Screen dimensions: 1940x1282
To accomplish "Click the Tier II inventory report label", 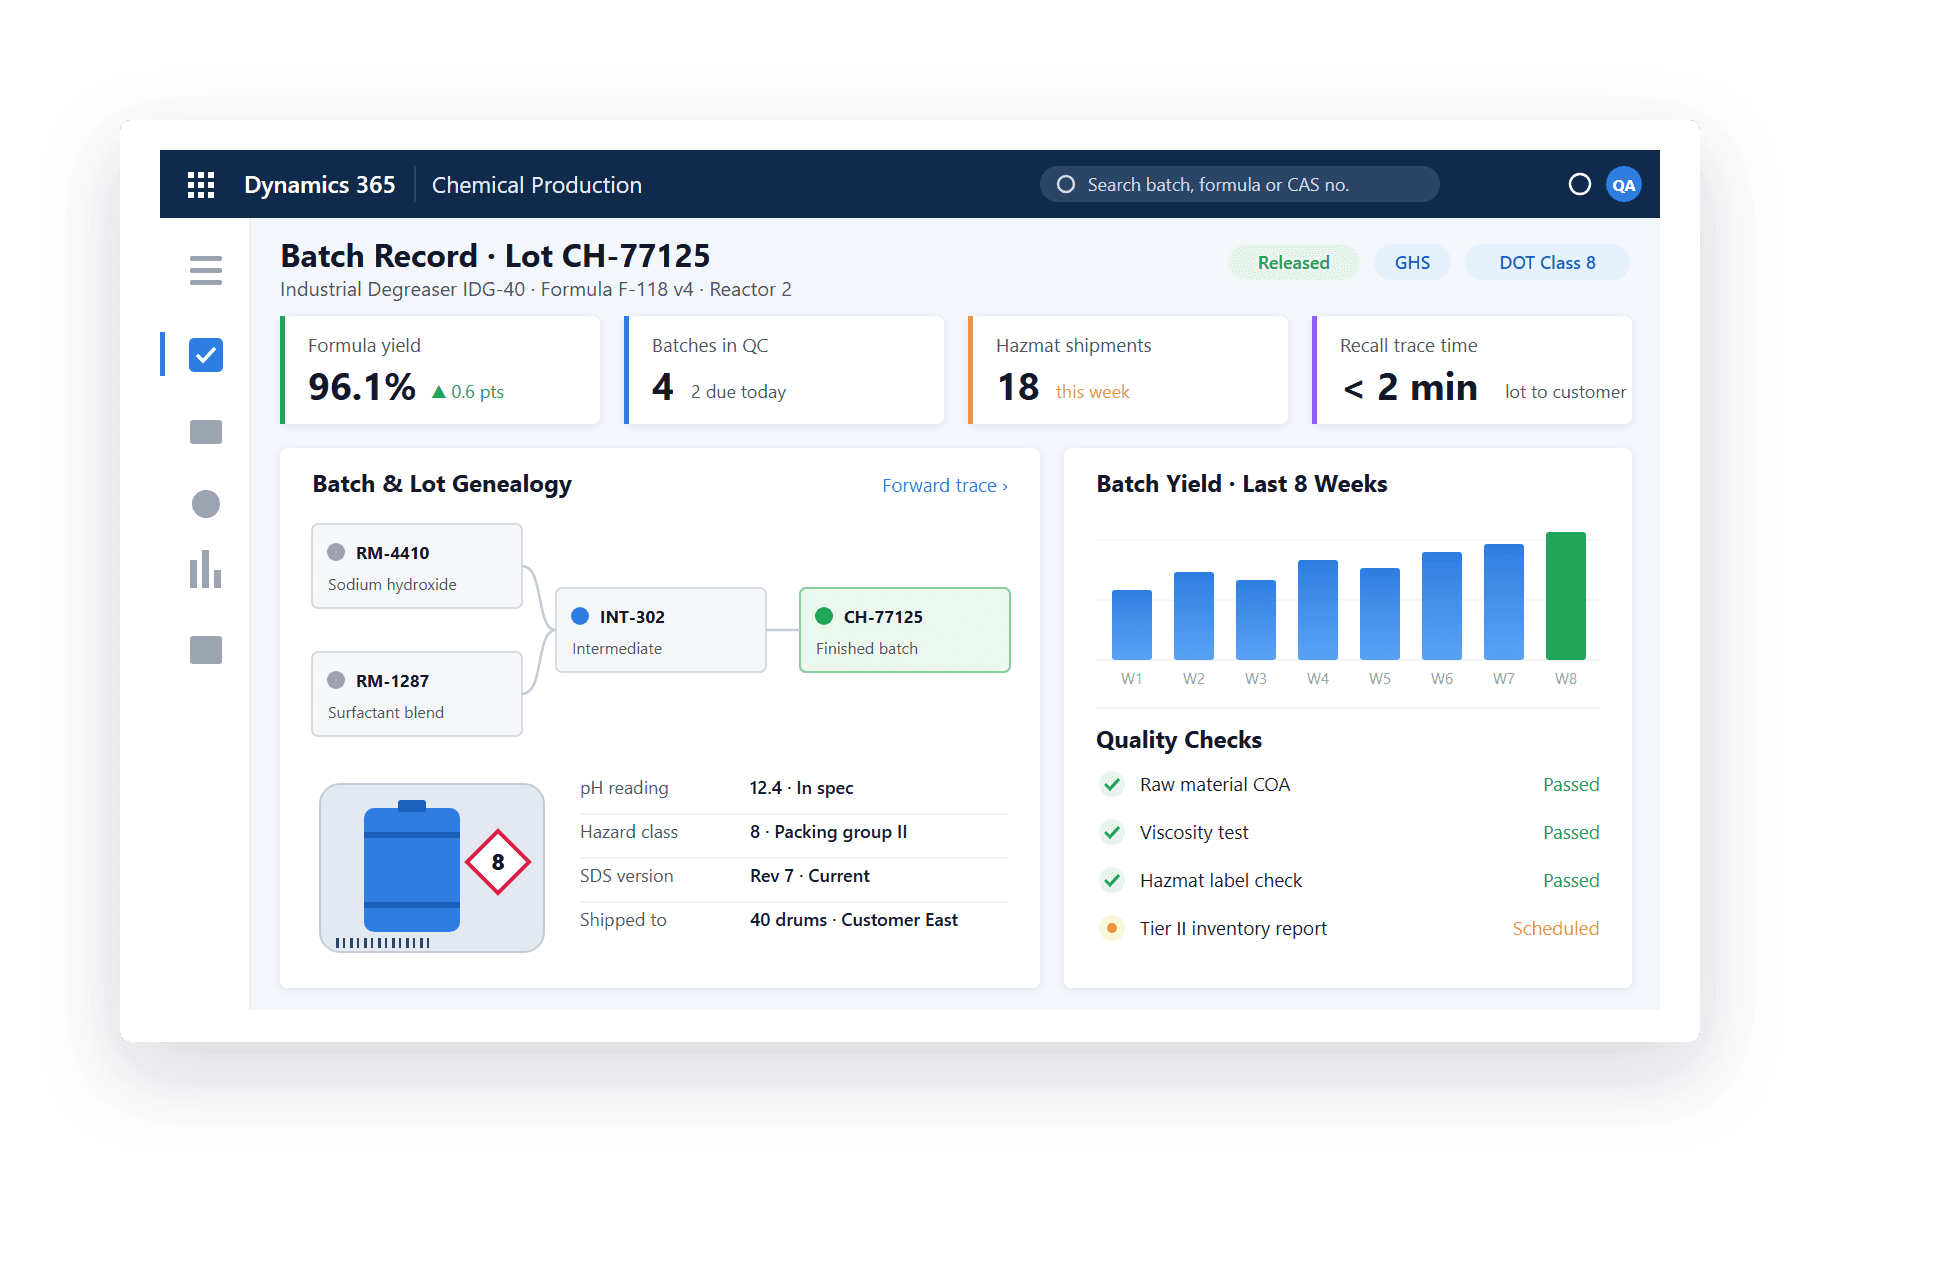I will click(1233, 929).
